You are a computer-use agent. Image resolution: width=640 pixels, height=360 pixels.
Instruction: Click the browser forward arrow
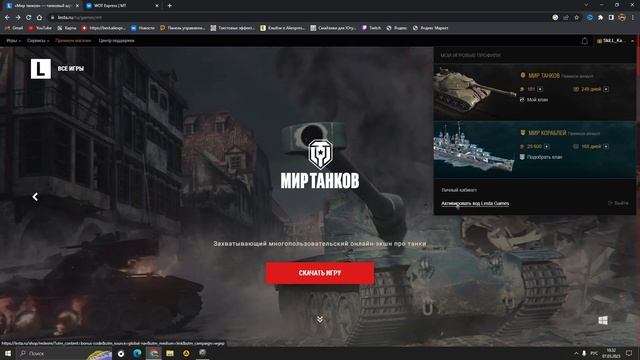click(x=18, y=18)
